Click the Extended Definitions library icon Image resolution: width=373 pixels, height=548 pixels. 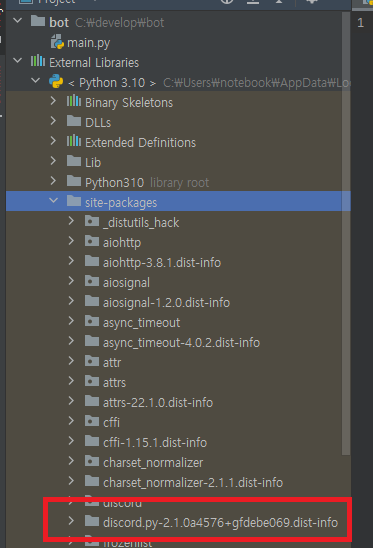point(74,141)
